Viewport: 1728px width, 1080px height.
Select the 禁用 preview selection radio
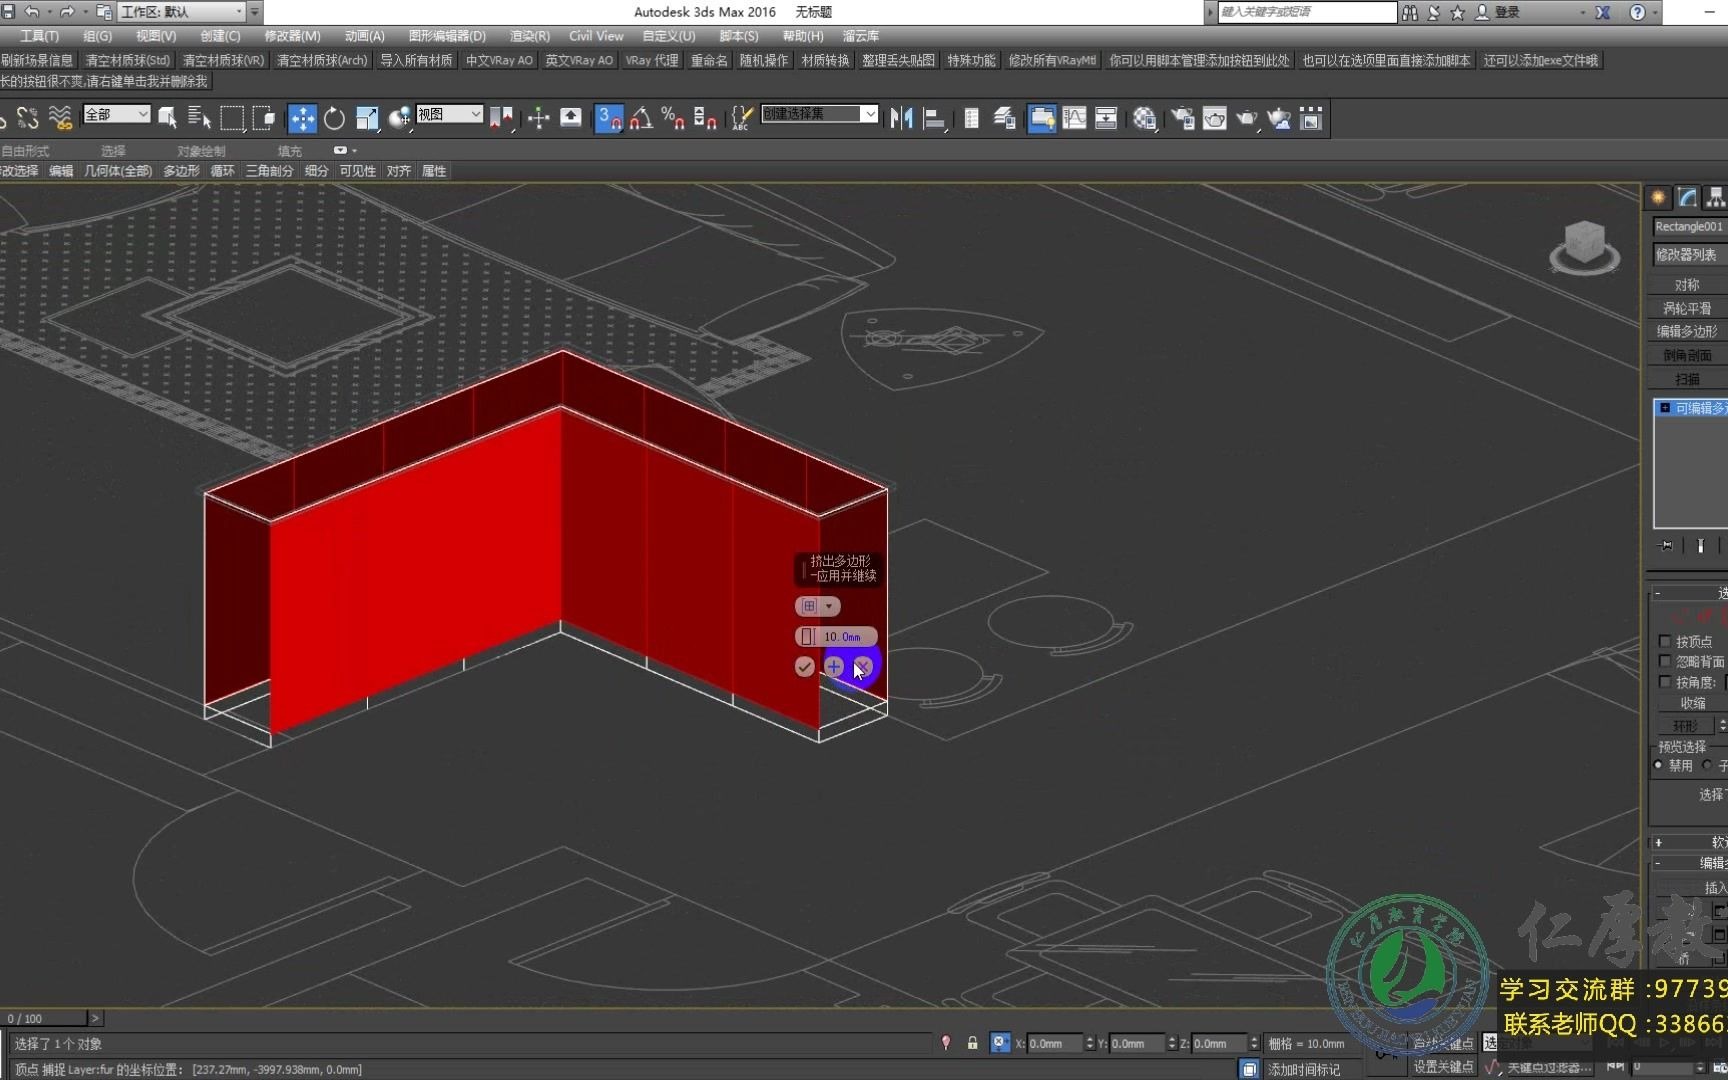coord(1658,765)
